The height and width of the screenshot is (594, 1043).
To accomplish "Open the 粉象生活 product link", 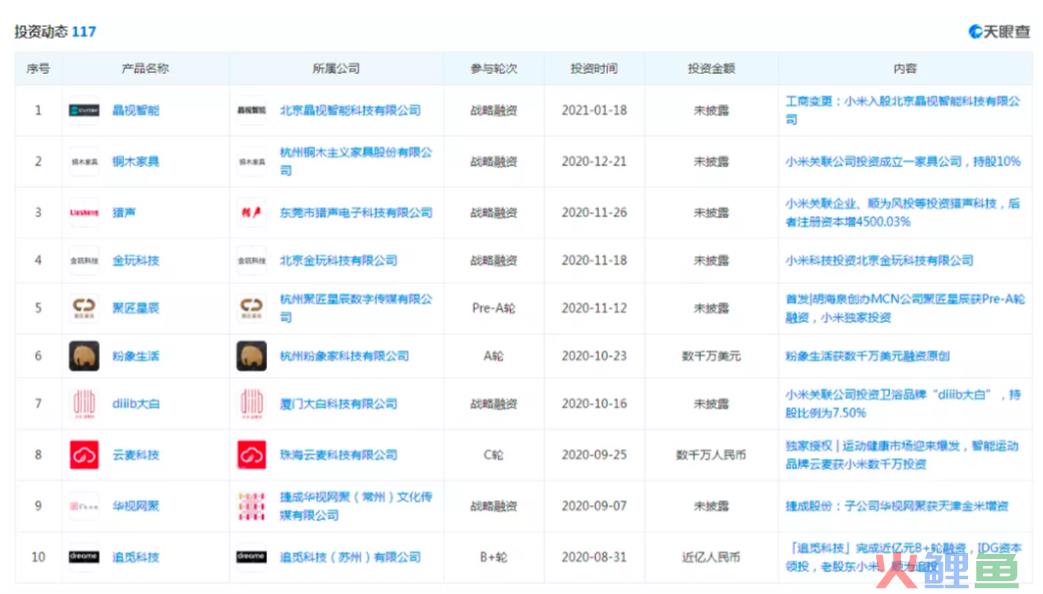I will tap(136, 356).
